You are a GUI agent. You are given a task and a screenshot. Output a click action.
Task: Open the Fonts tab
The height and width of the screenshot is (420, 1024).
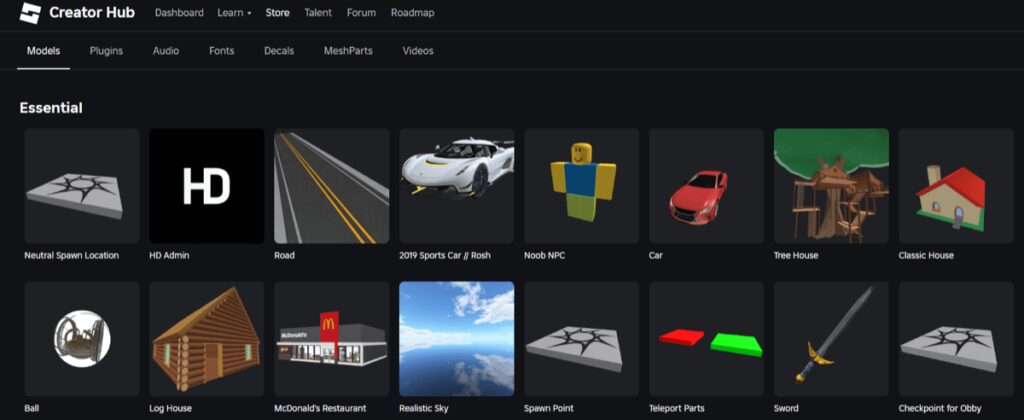coord(221,50)
